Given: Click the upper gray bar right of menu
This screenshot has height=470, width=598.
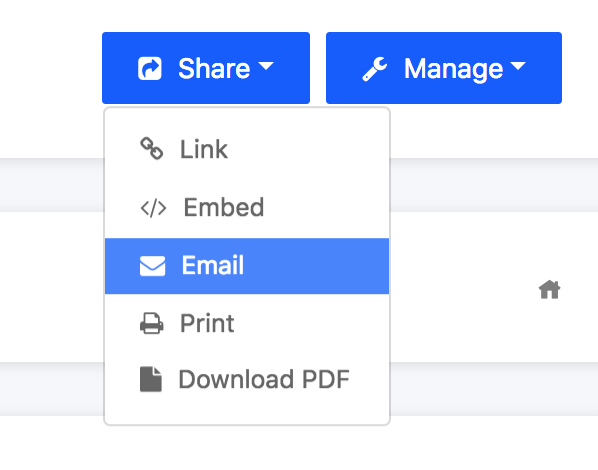Looking at the screenshot, I should 494,185.
